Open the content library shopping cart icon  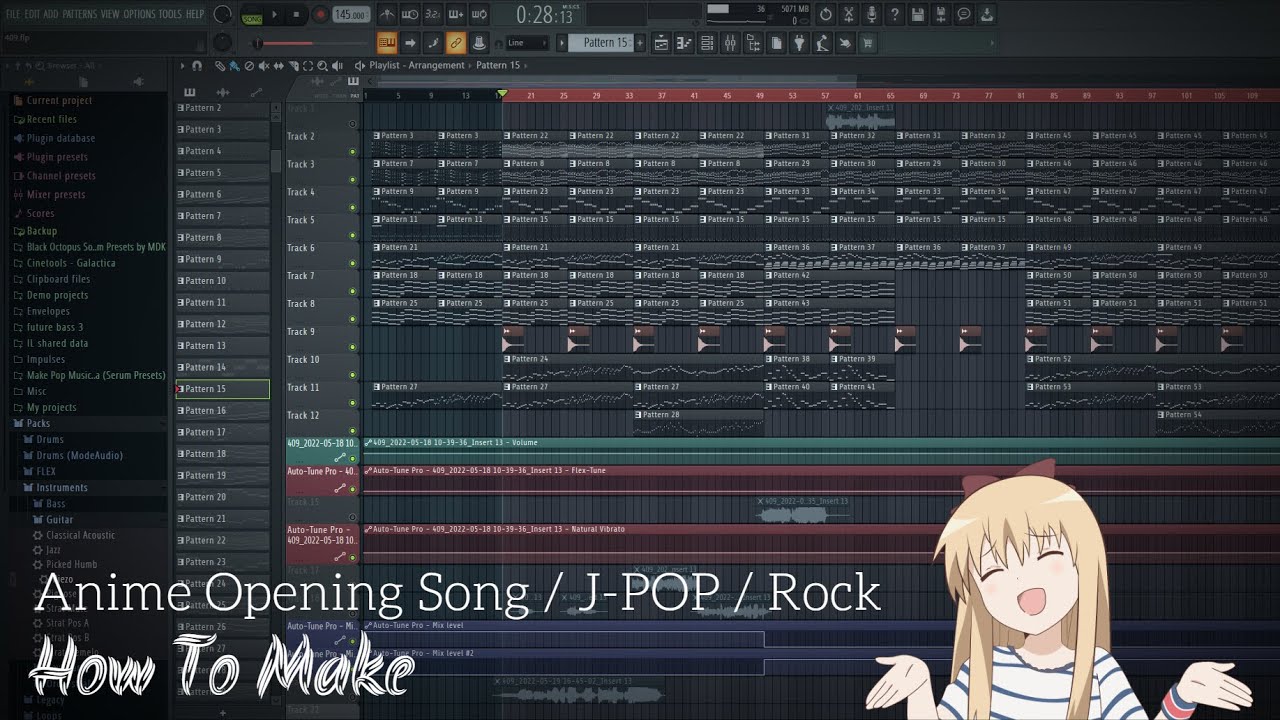pos(867,43)
